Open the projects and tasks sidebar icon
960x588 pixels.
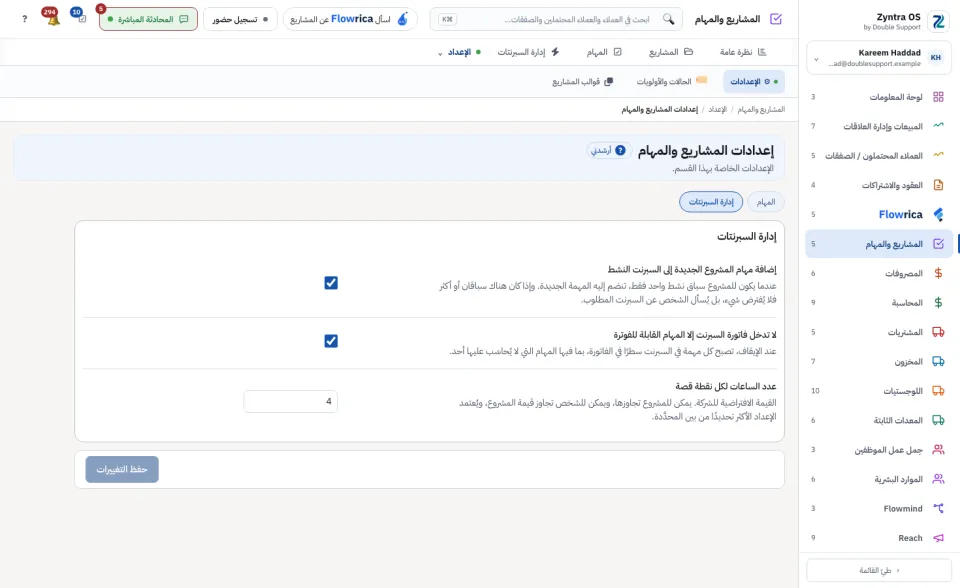[x=938, y=243]
